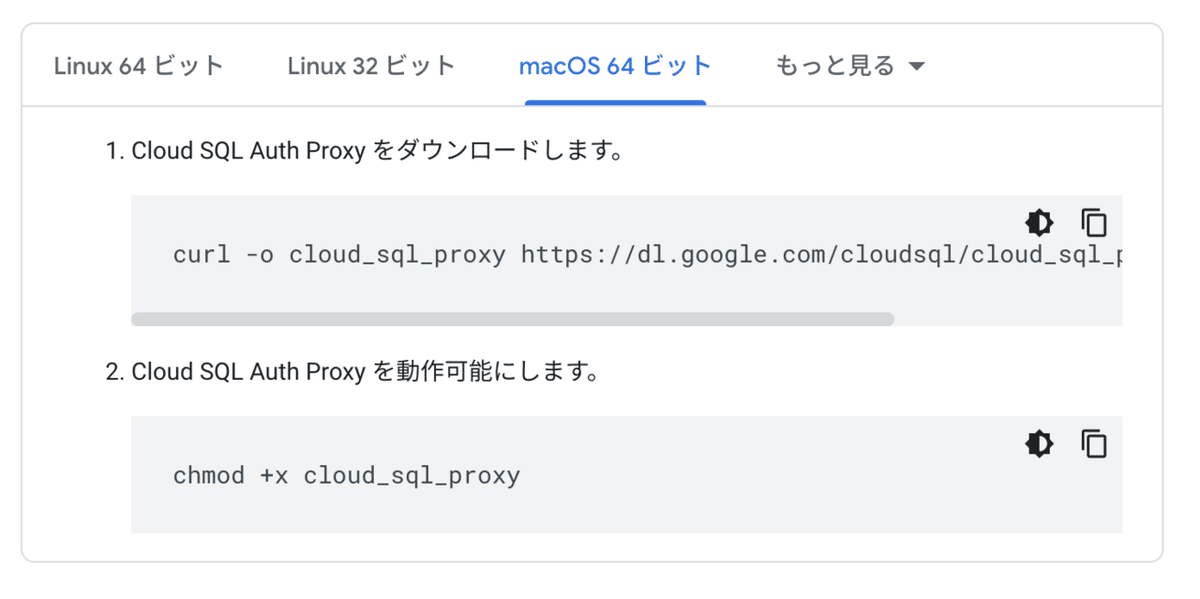Expand the chevron next to もっと見る
1200x599 pixels.
916,65
